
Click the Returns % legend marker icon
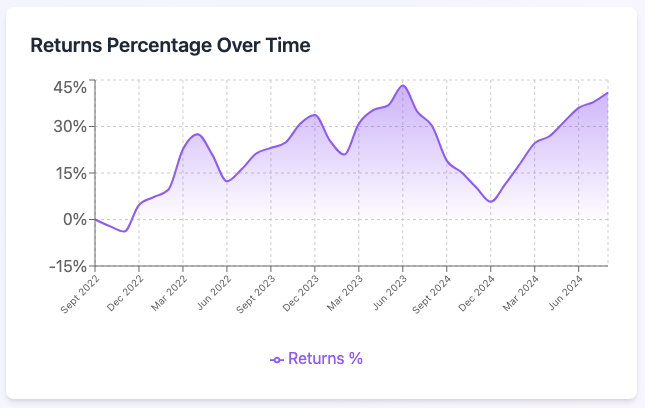[x=277, y=359]
